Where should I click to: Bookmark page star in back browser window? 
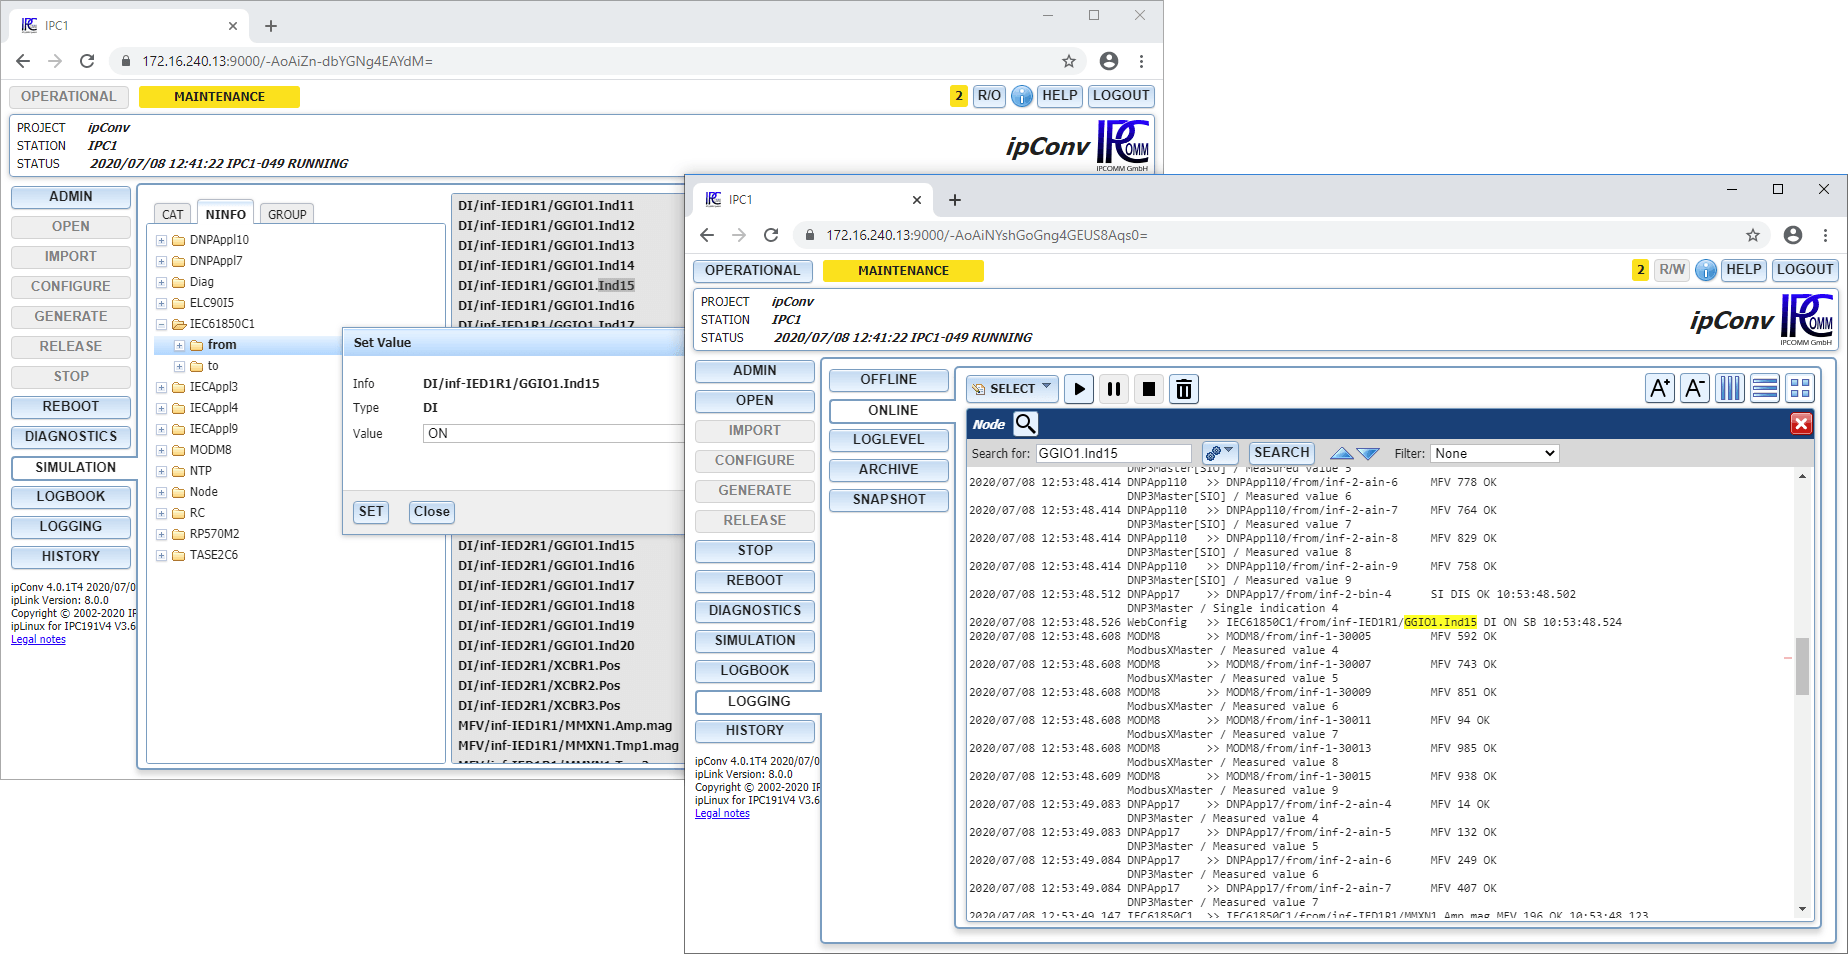click(1069, 61)
